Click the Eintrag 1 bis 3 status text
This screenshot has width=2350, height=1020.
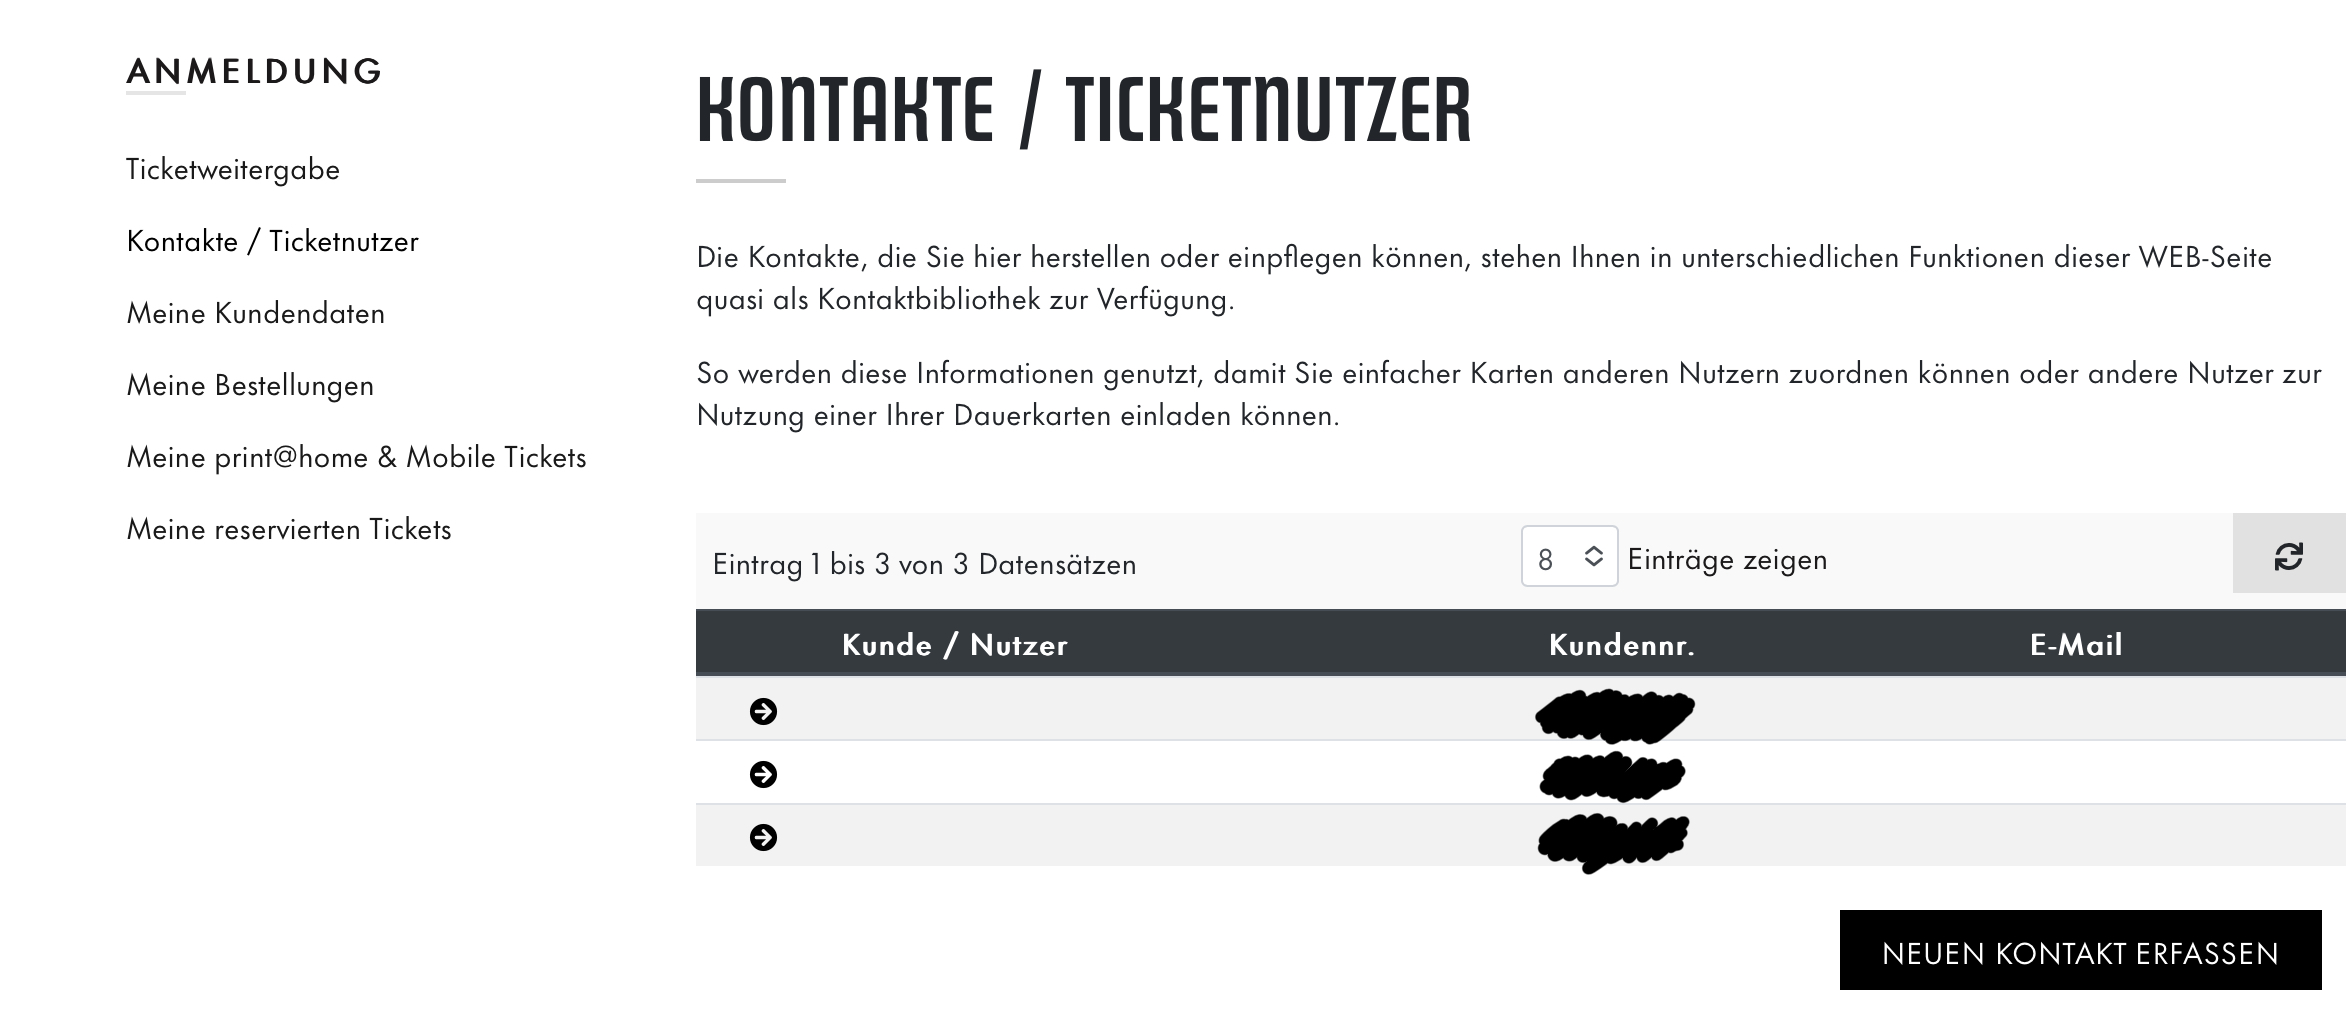924,564
